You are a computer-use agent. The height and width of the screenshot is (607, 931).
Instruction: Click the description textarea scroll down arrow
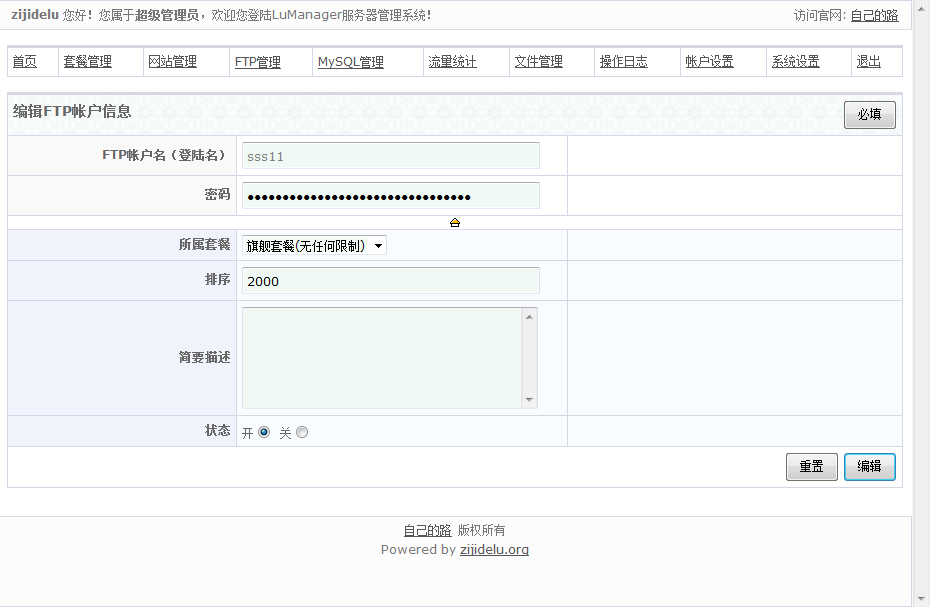pyautogui.click(x=529, y=399)
